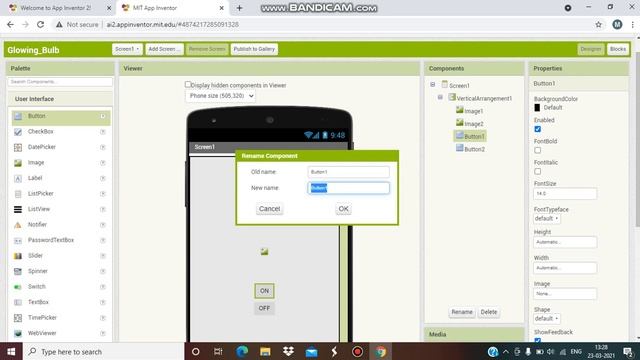Switch to the Designer view
This screenshot has width=640, height=360.
point(591,49)
